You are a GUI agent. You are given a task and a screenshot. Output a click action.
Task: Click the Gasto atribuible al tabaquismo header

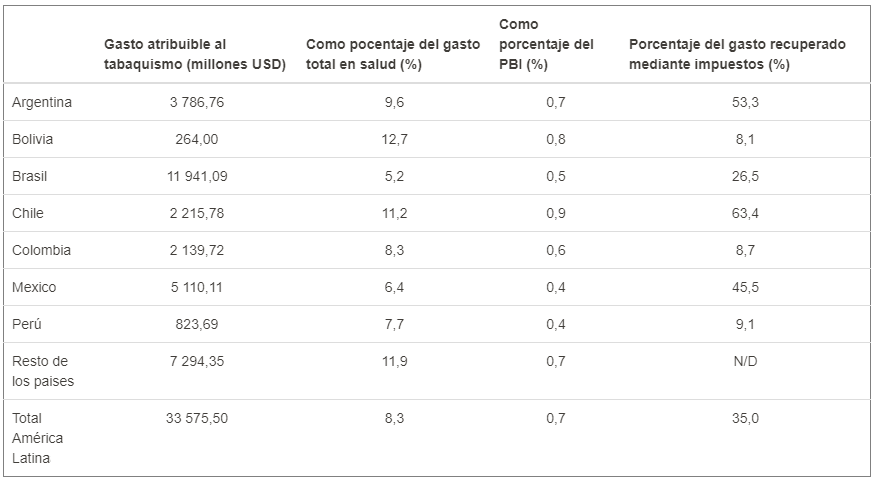pos(195,54)
